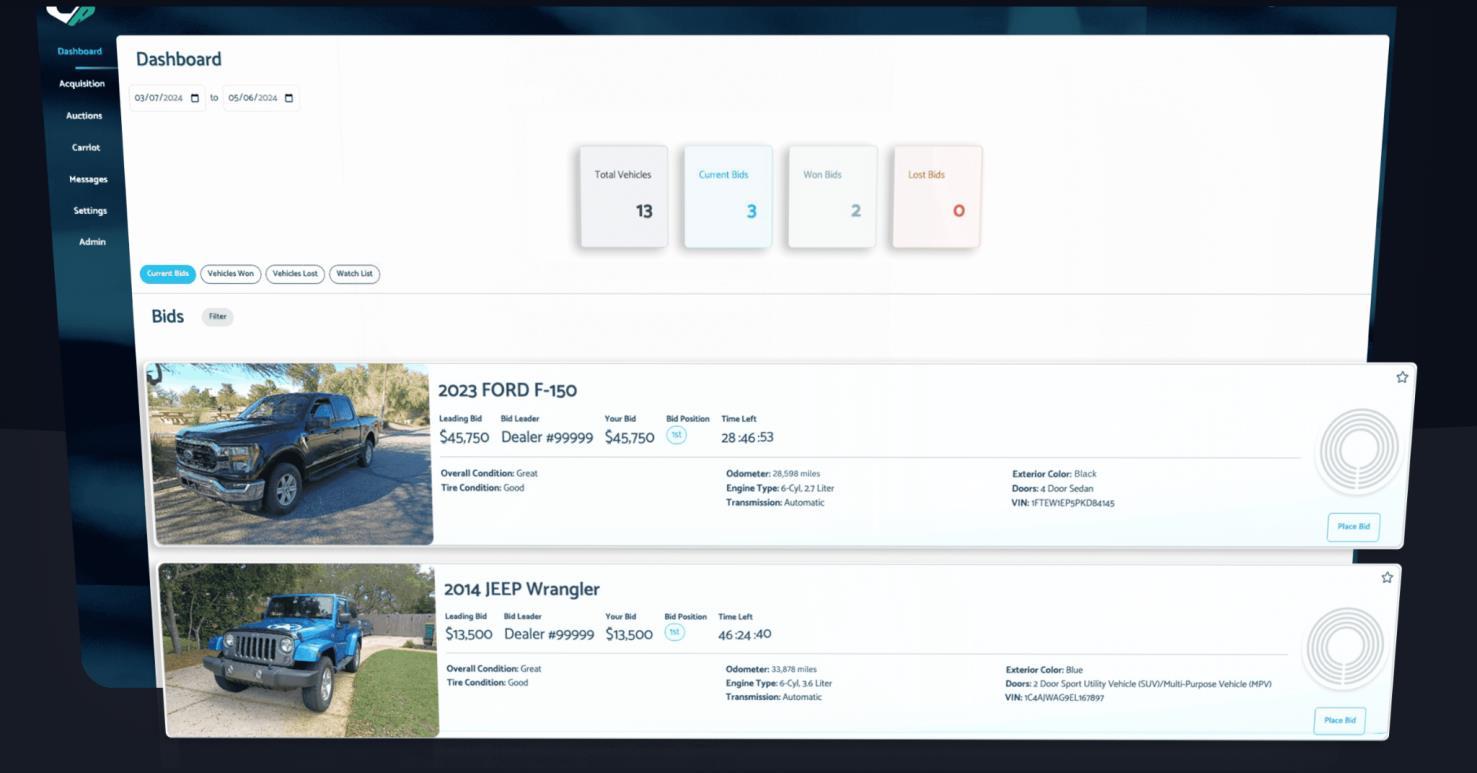This screenshot has width=1477, height=773.
Task: Click the Ford F-150 engine type text
Action: pos(780,489)
